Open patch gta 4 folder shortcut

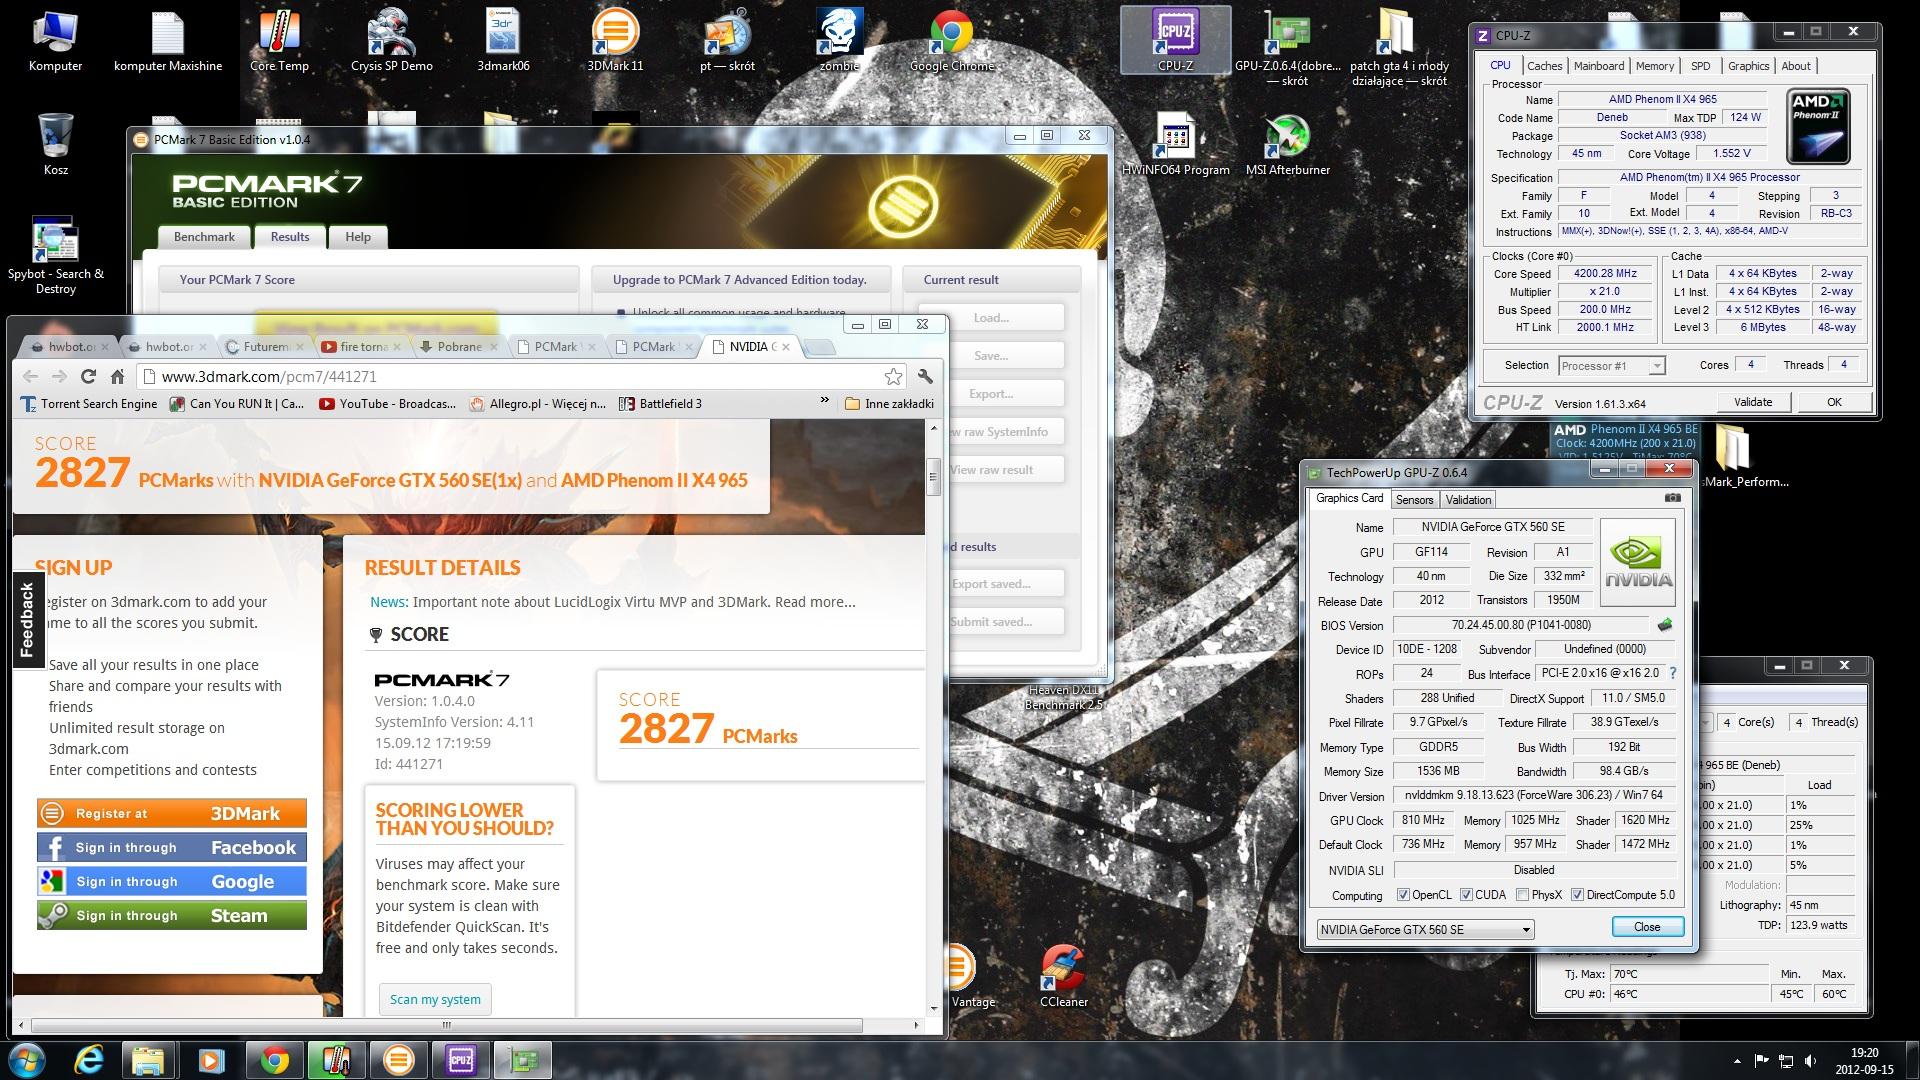(1399, 48)
